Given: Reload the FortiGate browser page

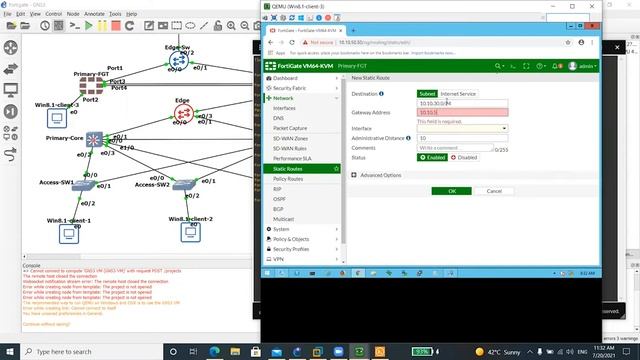Looking at the screenshot, I should [292, 42].
